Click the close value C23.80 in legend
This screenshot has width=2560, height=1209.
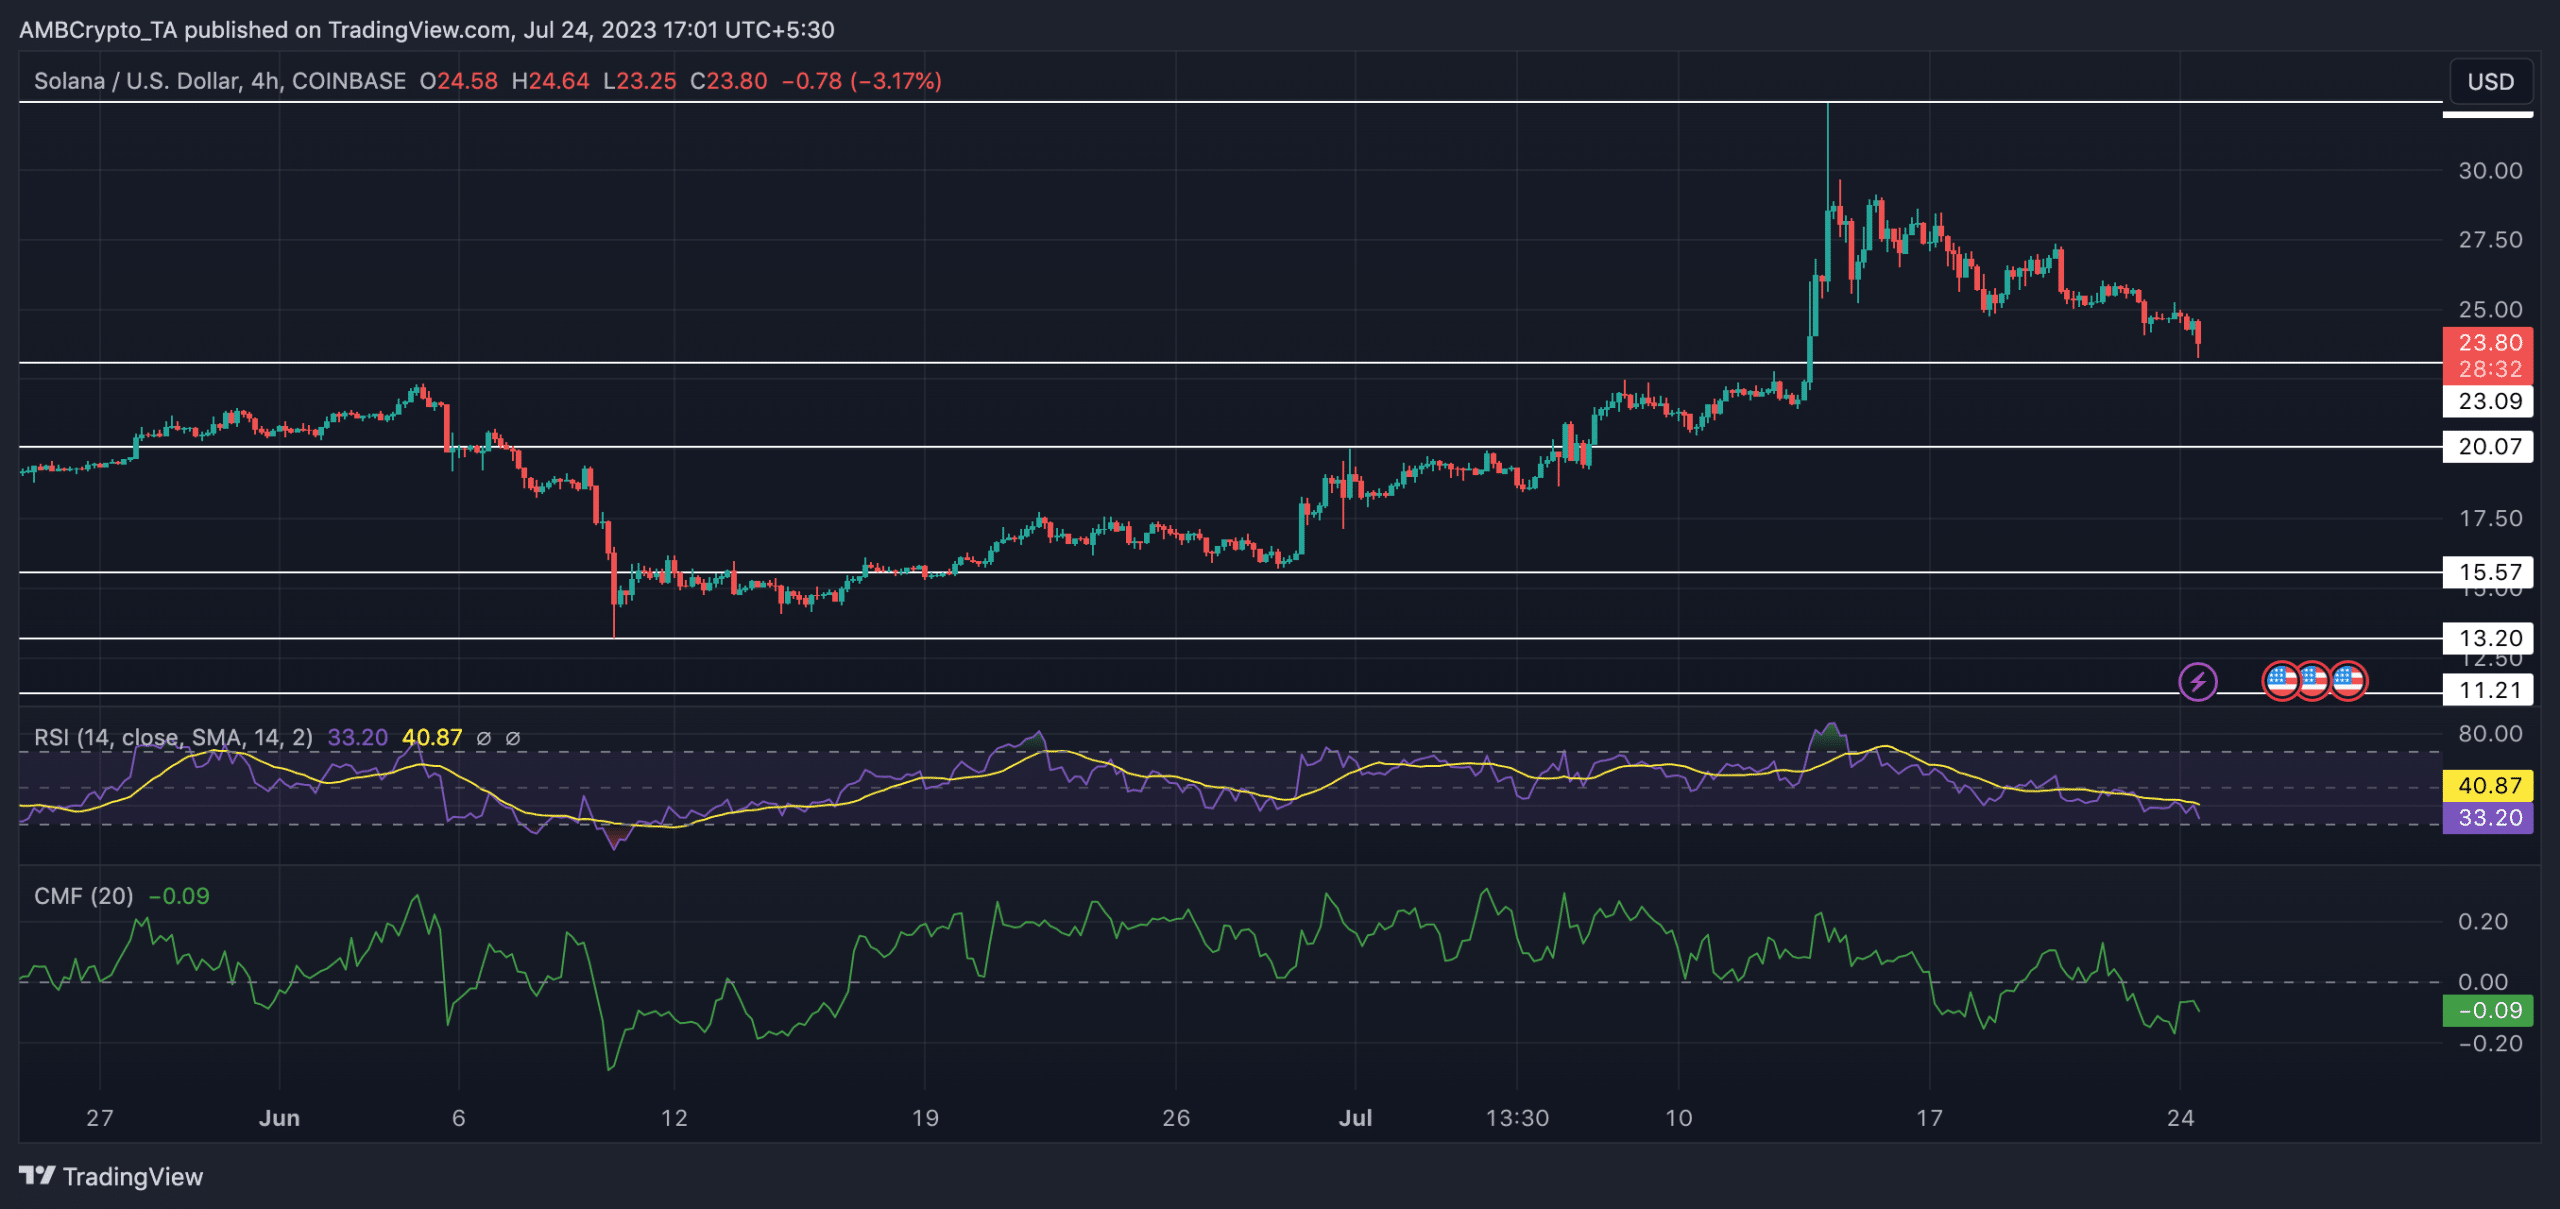click(729, 81)
